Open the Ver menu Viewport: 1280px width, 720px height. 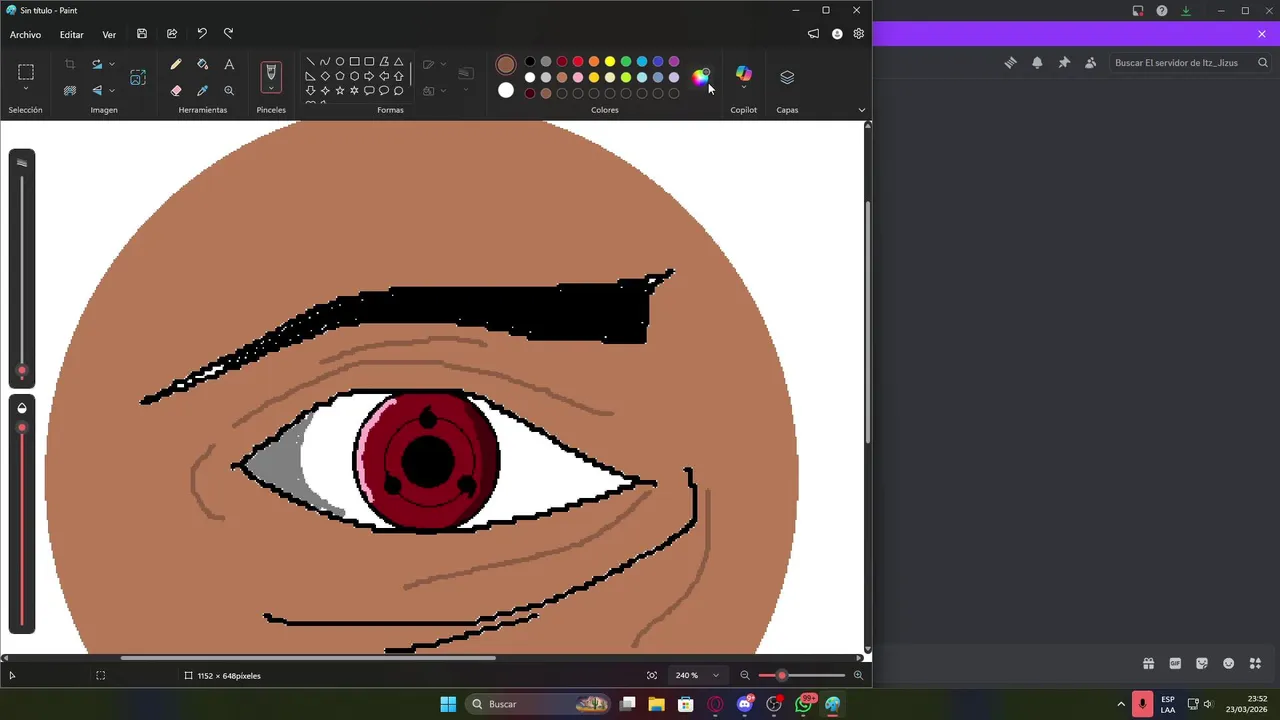[x=109, y=34]
